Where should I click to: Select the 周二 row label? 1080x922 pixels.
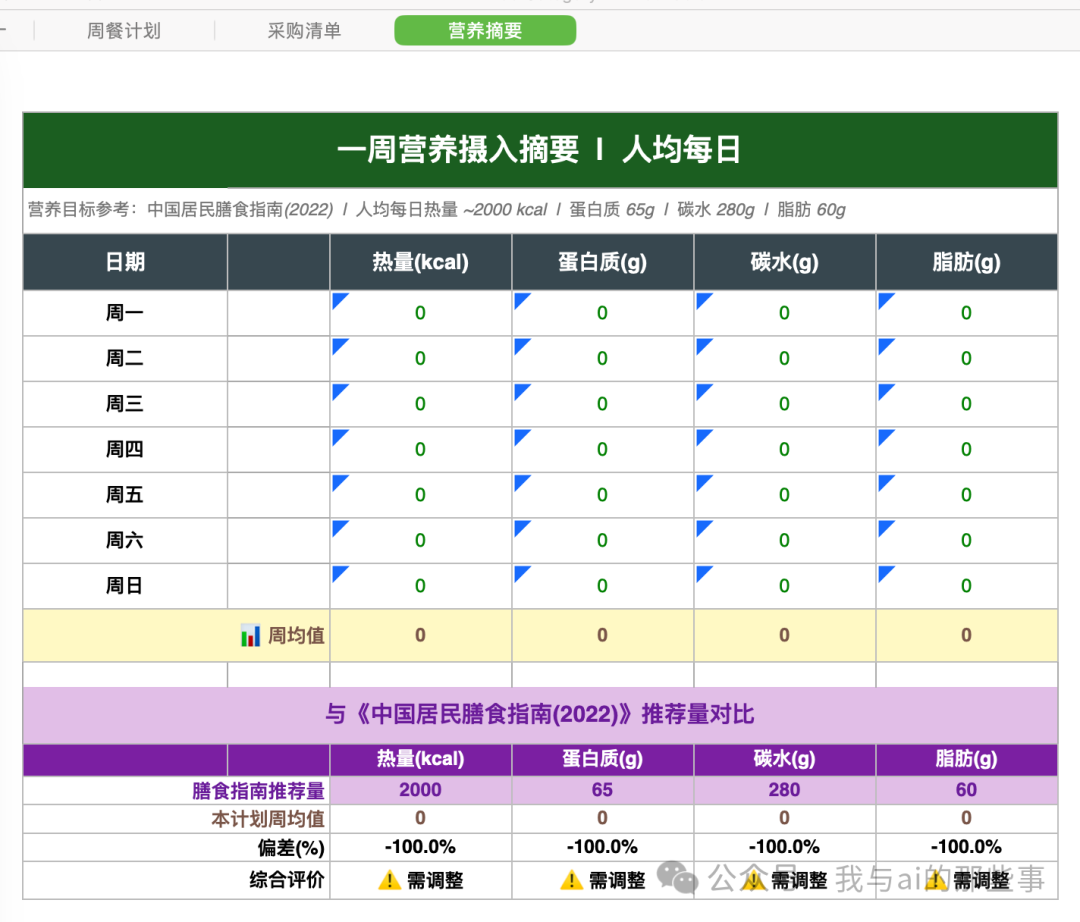125,358
